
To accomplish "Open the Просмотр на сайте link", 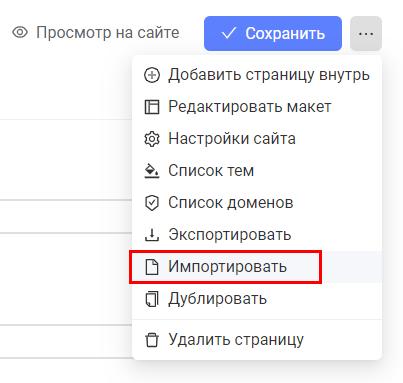I will (96, 33).
